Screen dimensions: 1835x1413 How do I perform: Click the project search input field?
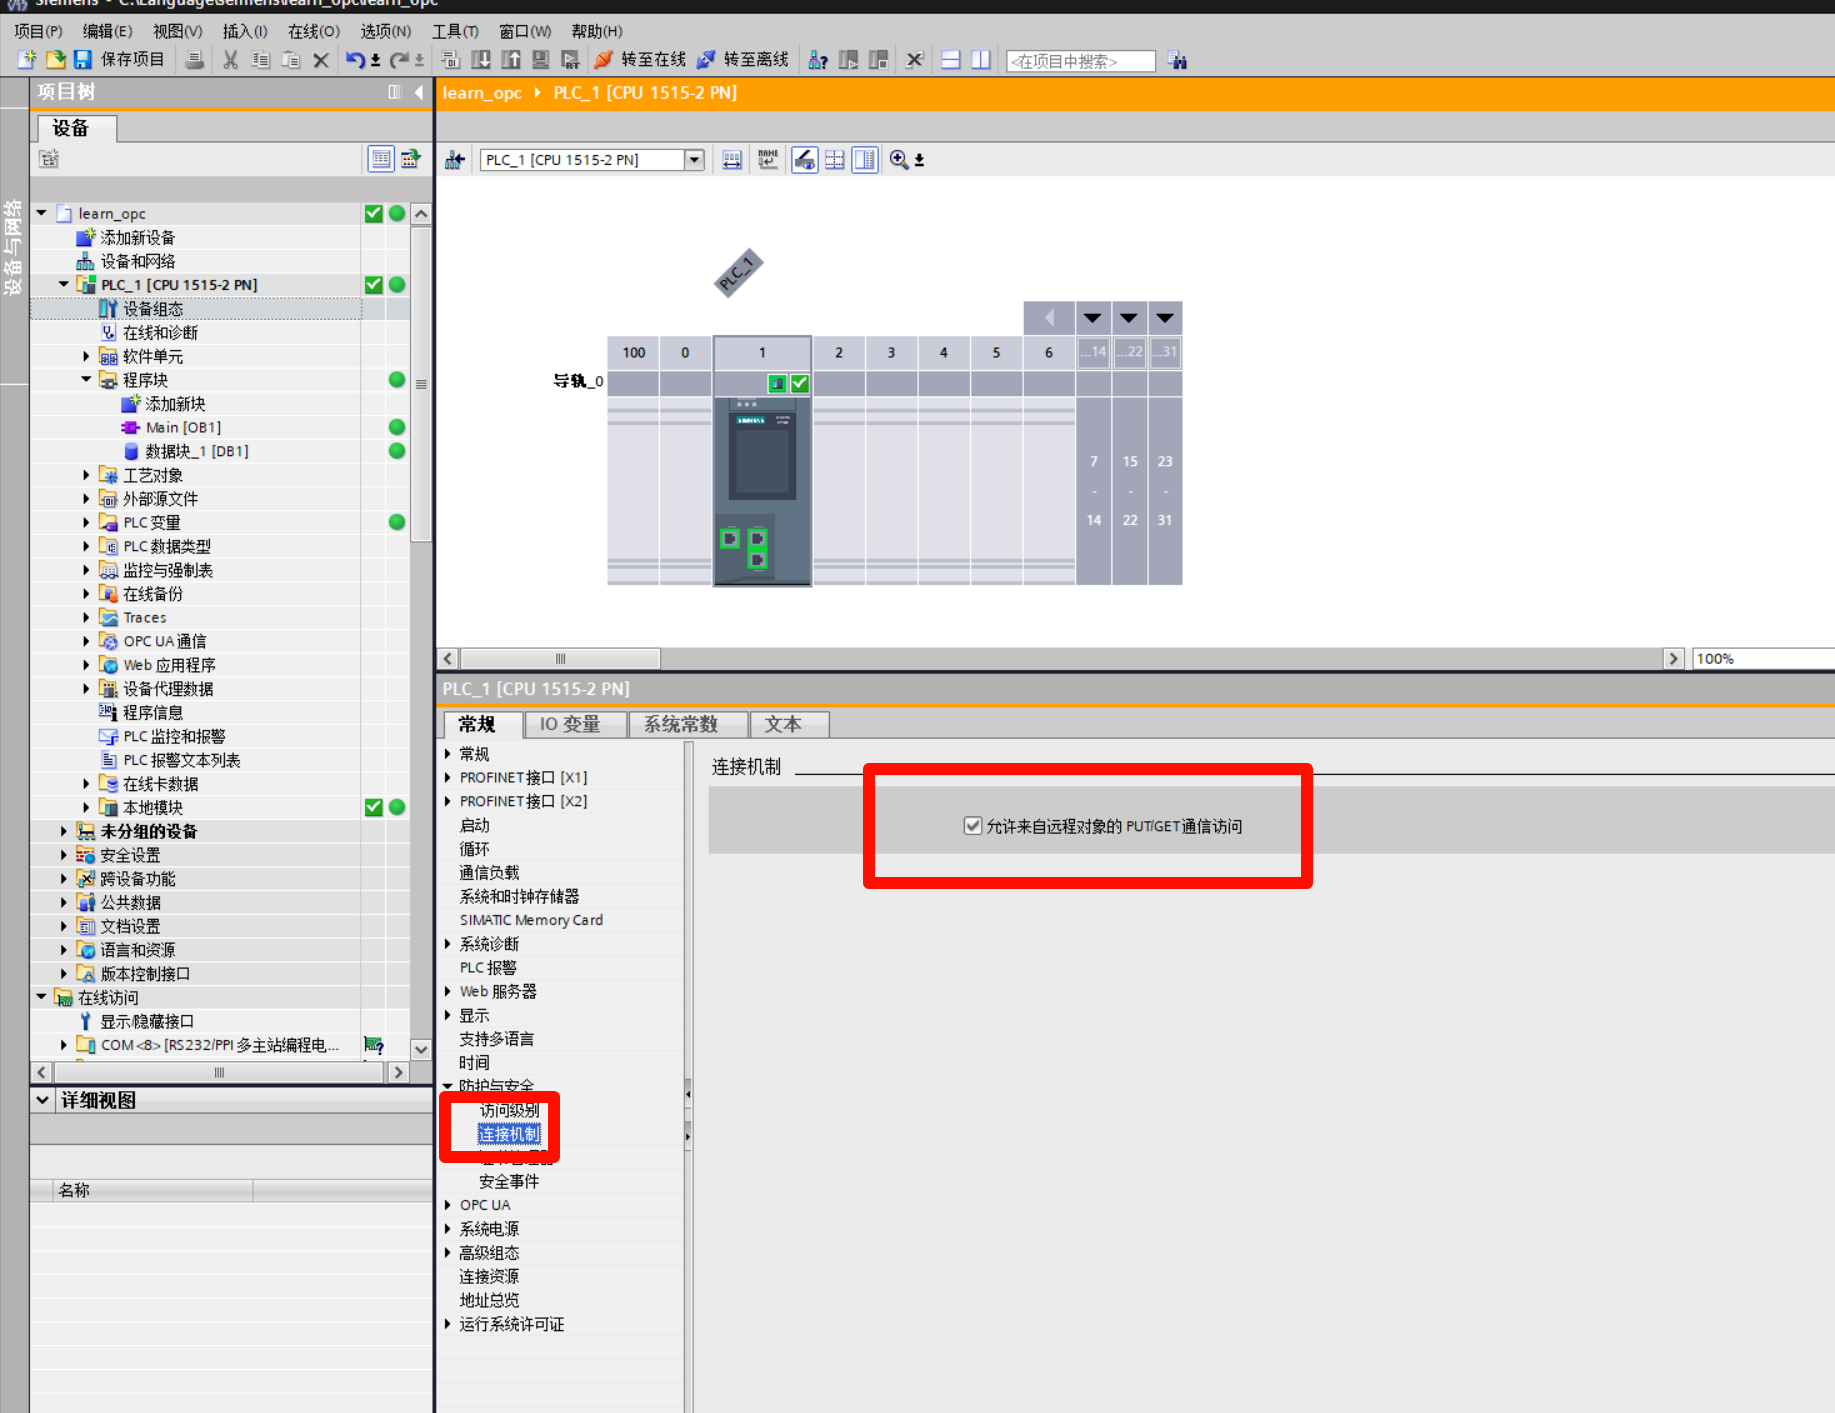click(1080, 61)
